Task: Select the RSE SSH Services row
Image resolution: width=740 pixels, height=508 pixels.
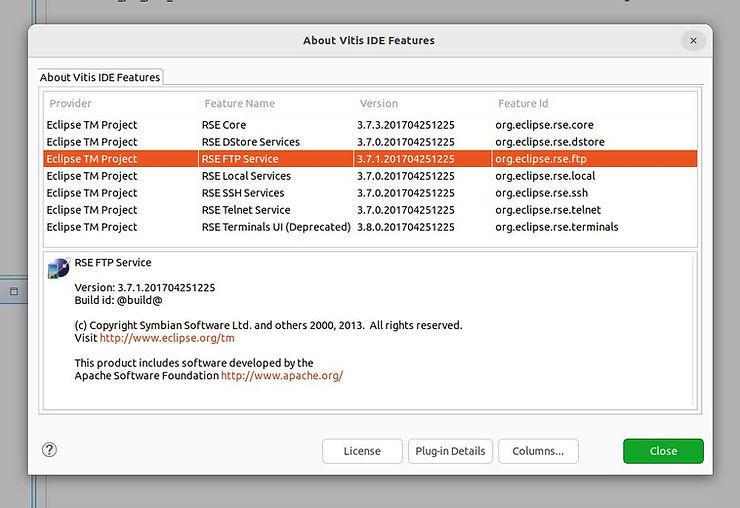Action: click(x=243, y=193)
